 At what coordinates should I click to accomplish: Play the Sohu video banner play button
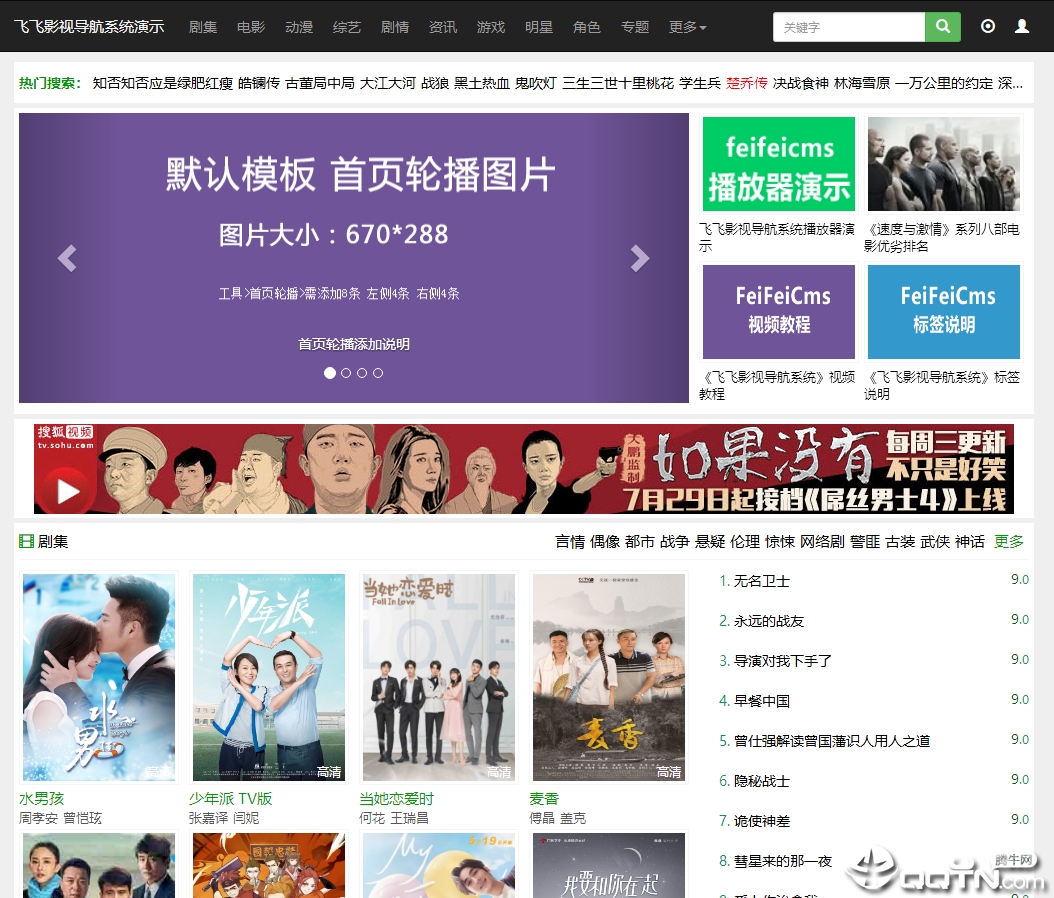point(66,491)
